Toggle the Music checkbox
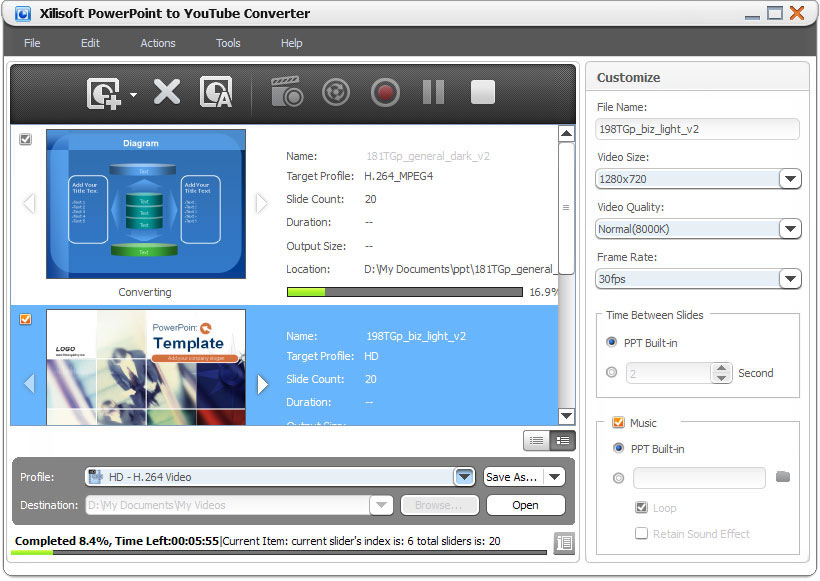Image resolution: width=820 pixels, height=581 pixels. [x=618, y=423]
